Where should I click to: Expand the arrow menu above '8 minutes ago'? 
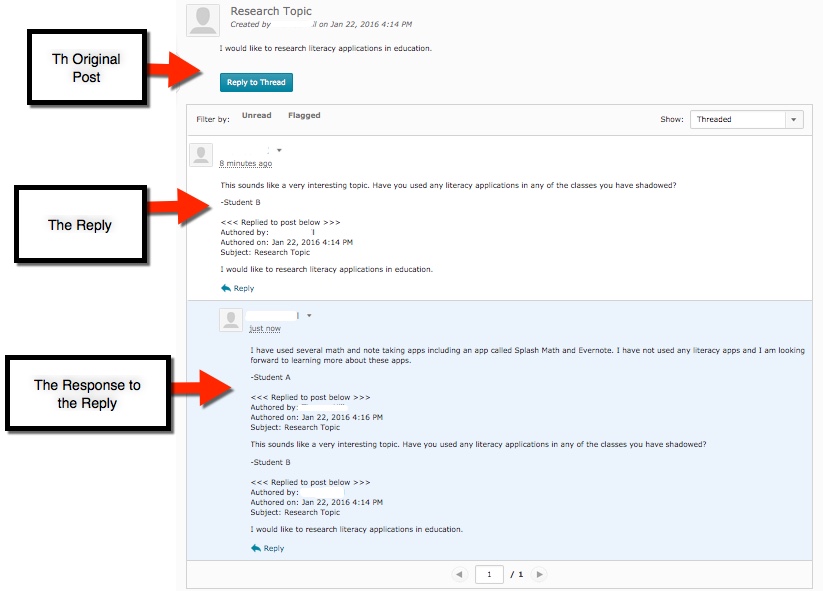pos(279,151)
